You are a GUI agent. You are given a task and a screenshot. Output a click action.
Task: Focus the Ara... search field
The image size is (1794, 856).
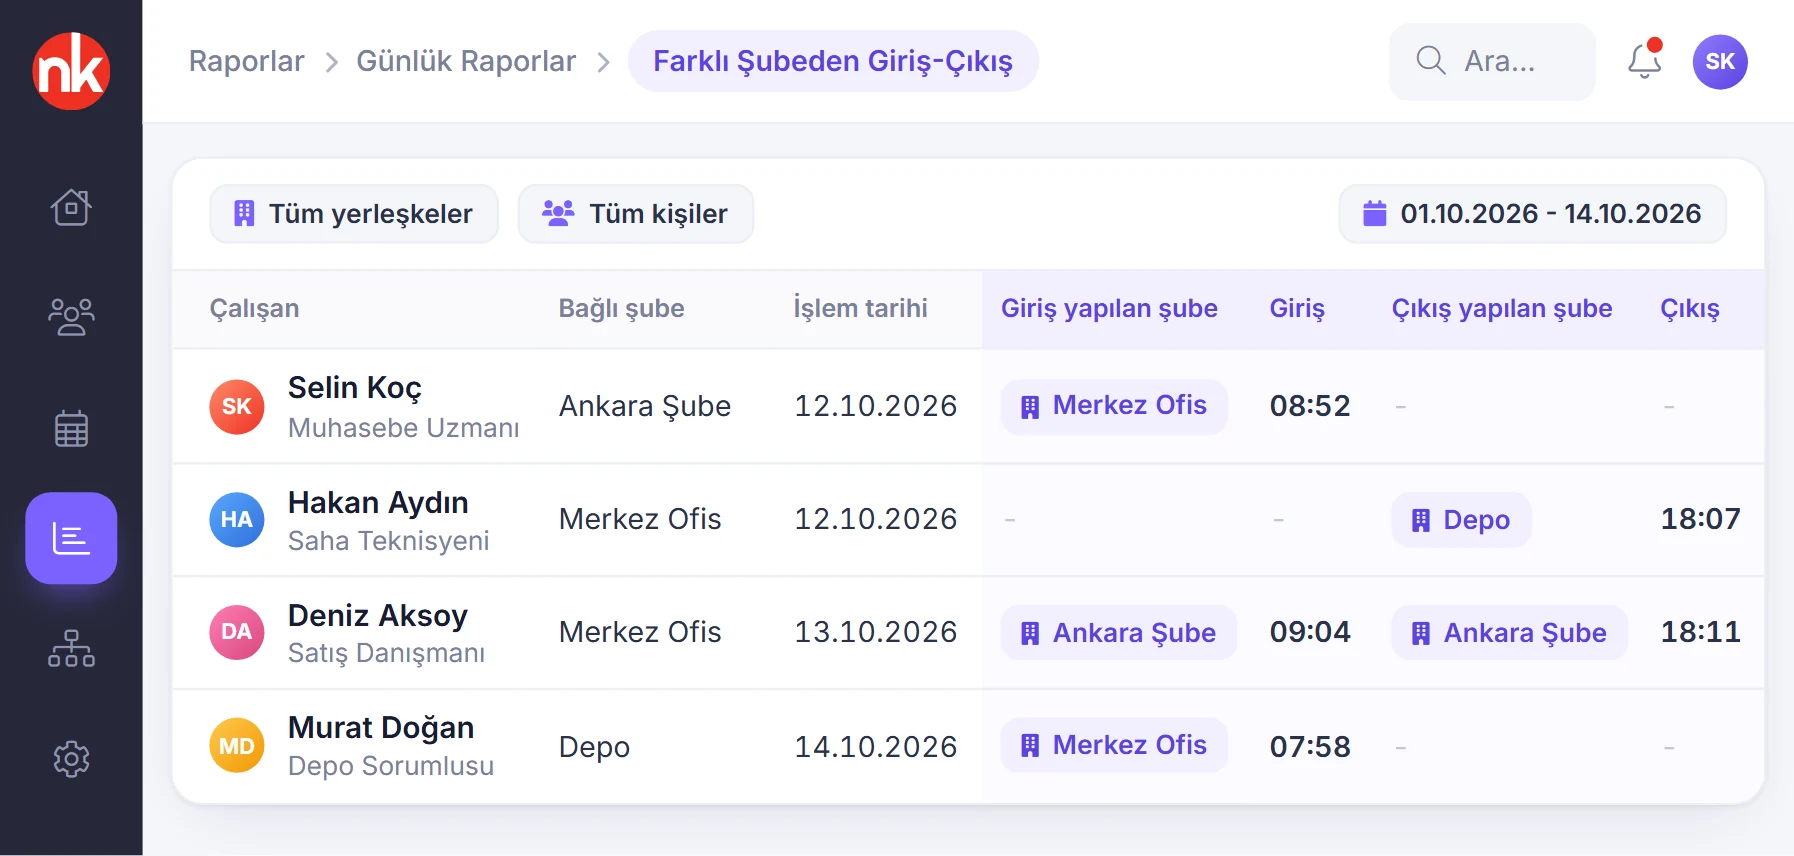(x=1492, y=61)
